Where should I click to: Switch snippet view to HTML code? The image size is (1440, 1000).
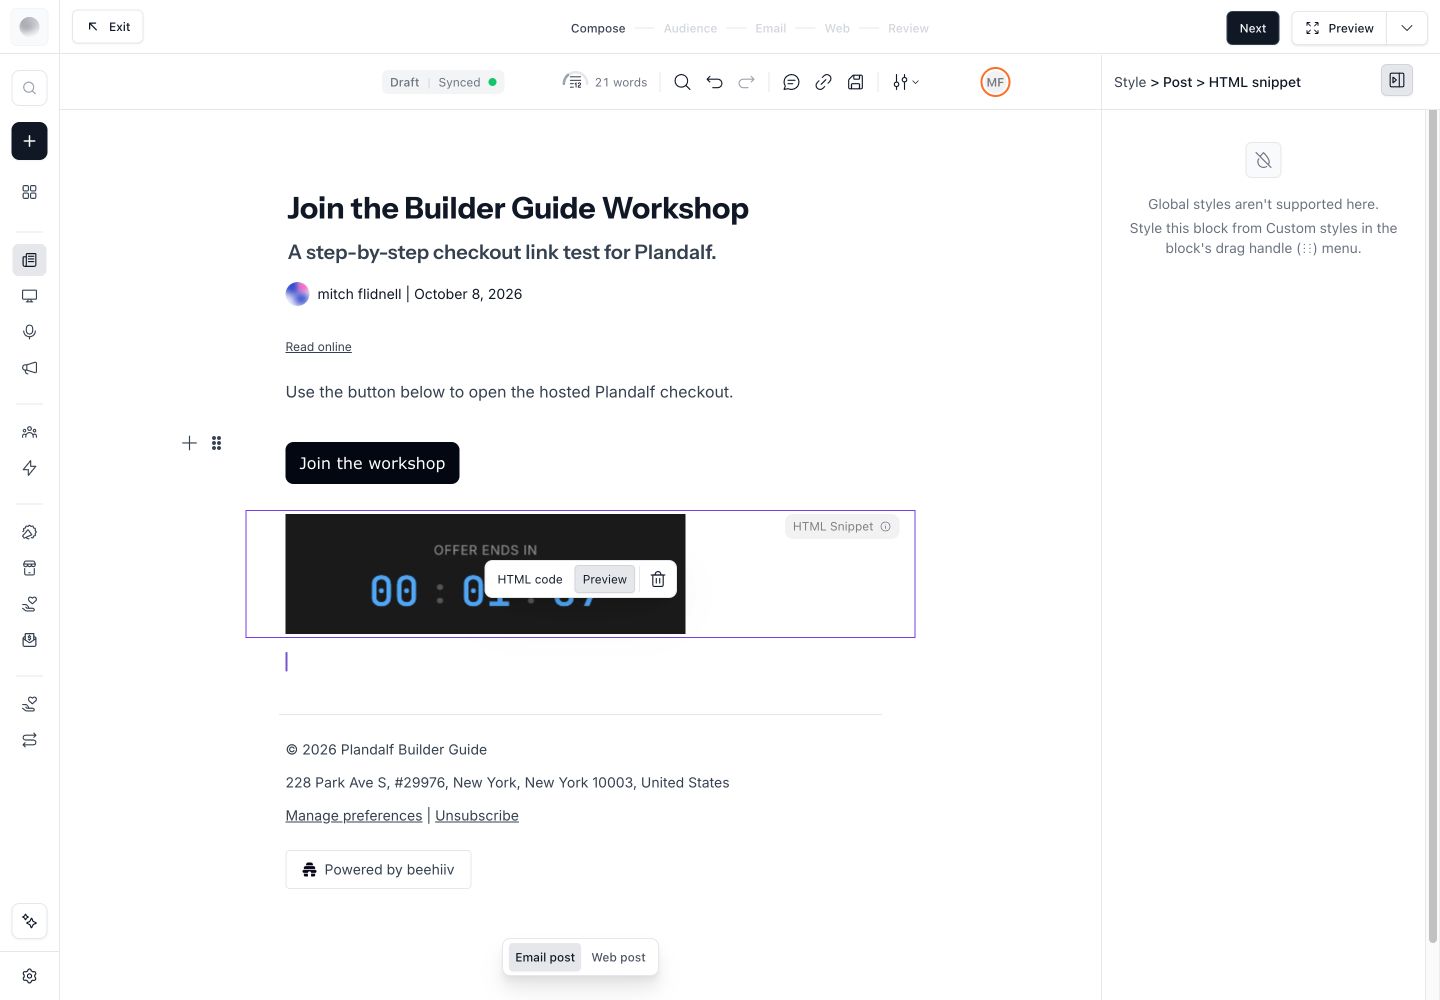[x=530, y=579]
